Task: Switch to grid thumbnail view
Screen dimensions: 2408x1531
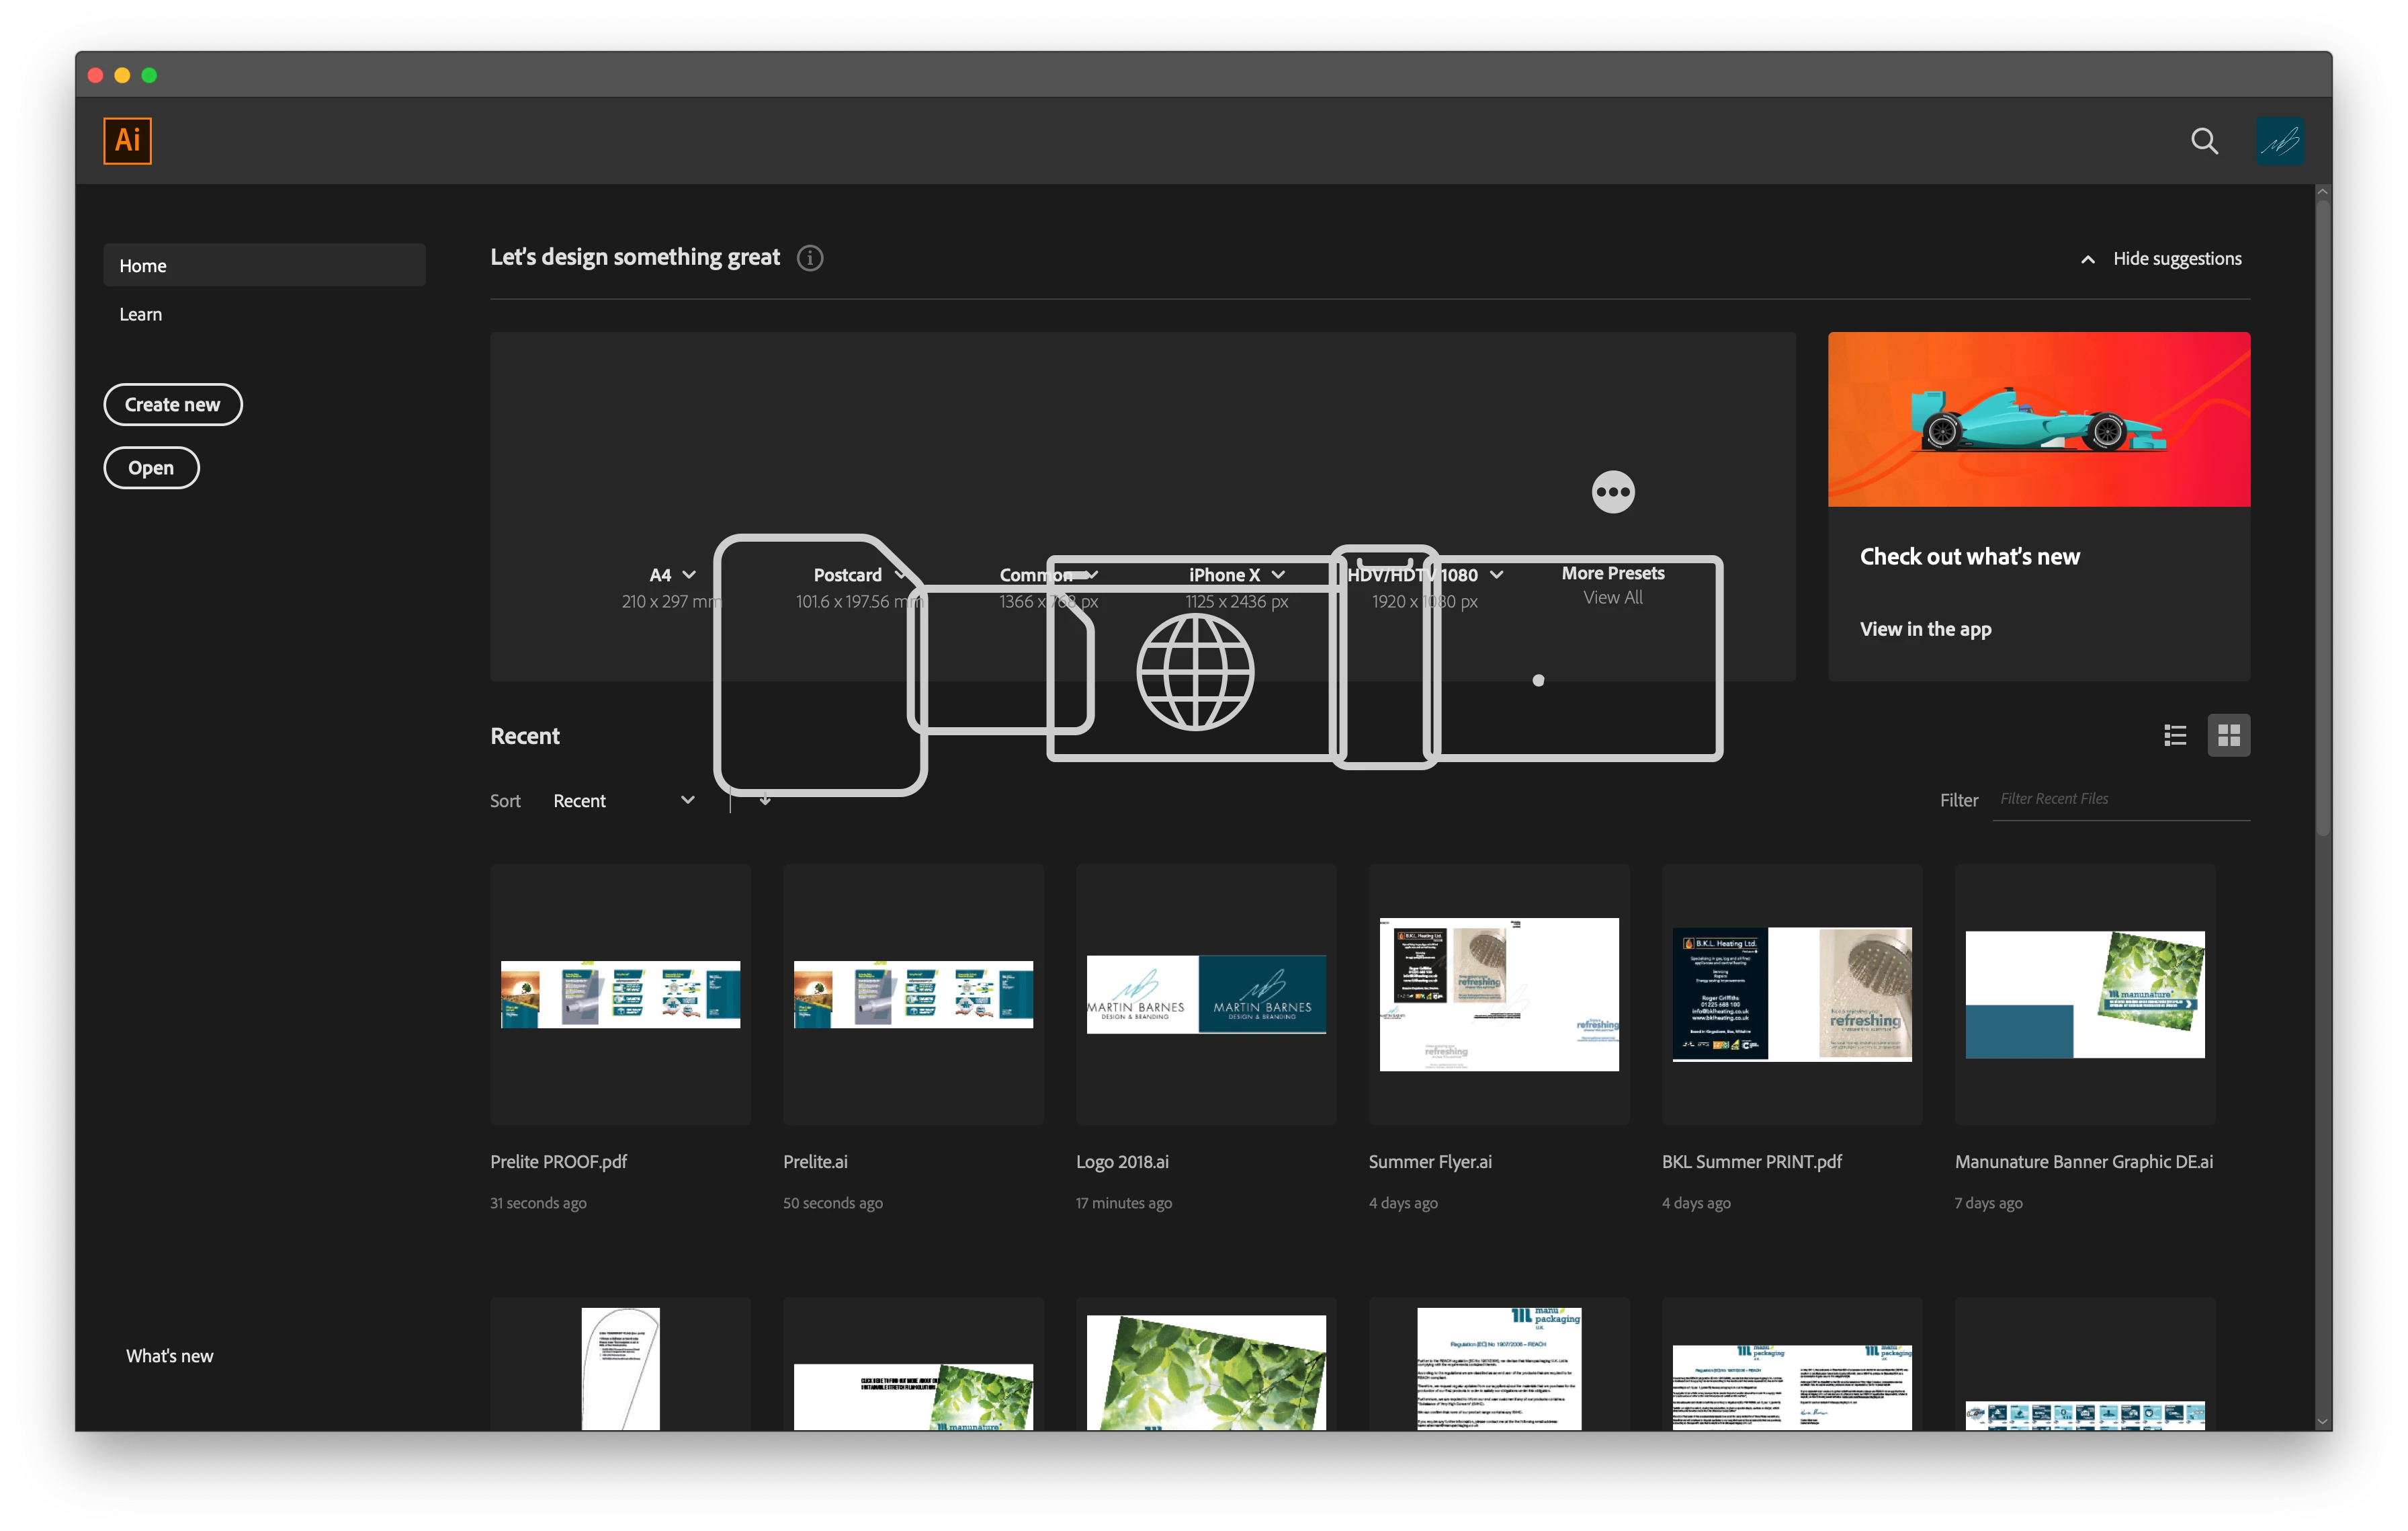Action: point(2228,736)
